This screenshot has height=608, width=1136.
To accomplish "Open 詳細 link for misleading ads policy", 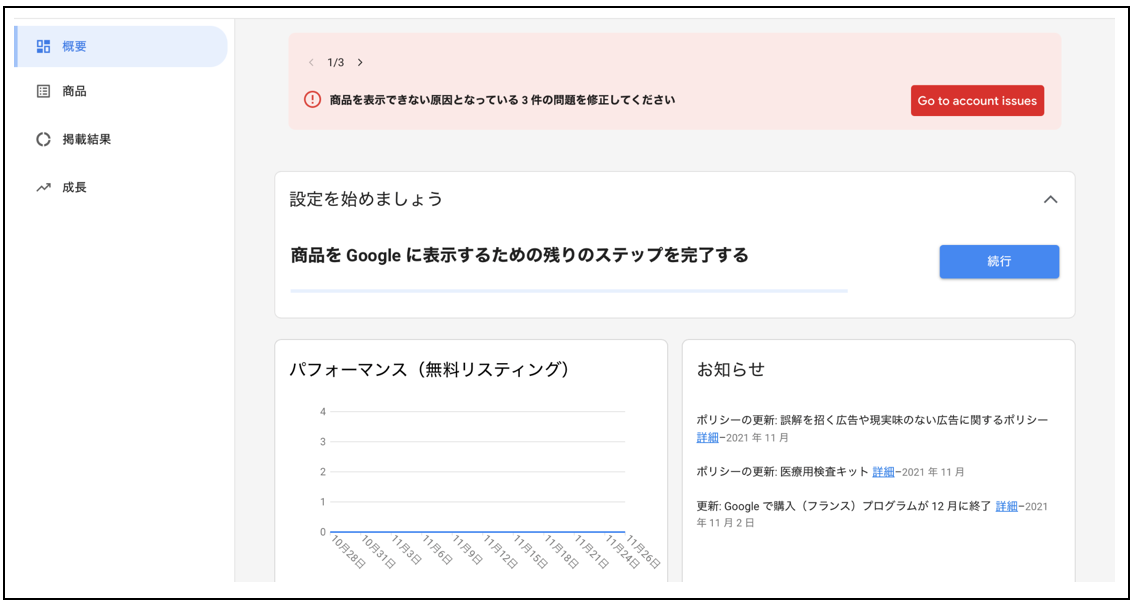I will 707,438.
